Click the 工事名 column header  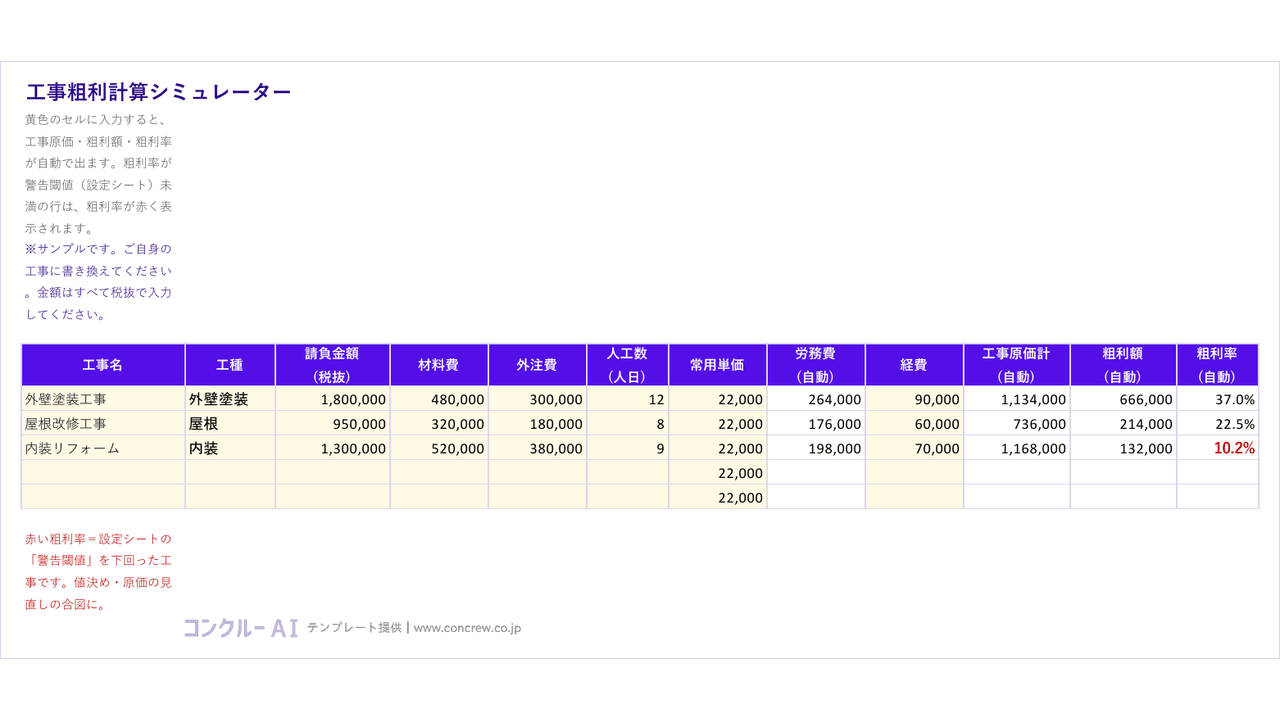click(x=103, y=365)
